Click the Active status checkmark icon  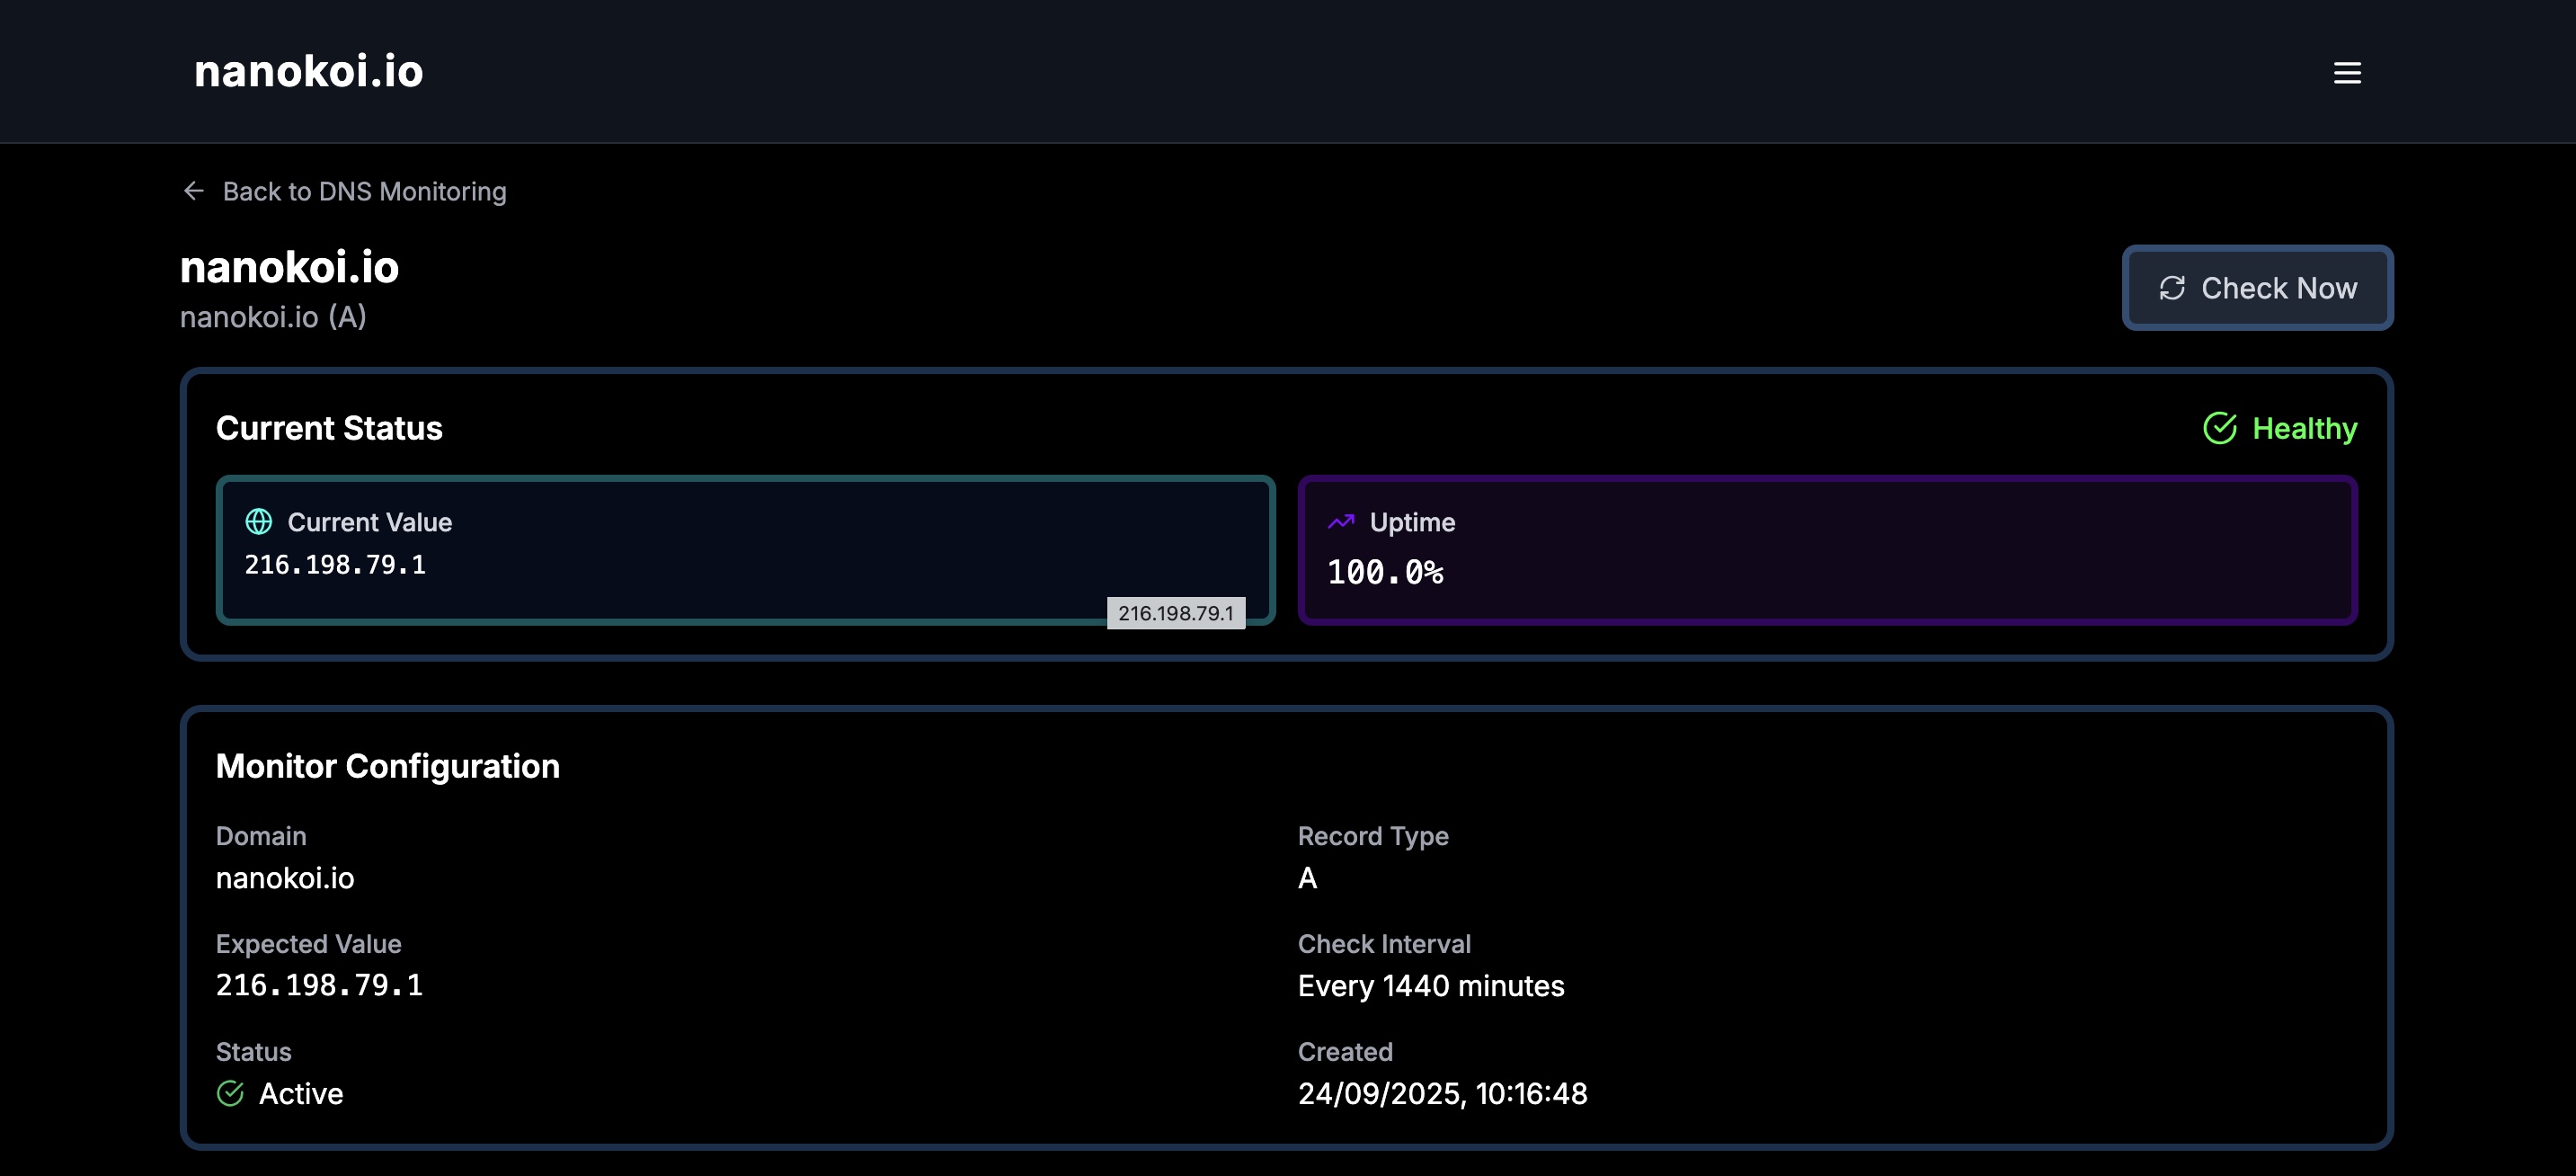point(230,1093)
